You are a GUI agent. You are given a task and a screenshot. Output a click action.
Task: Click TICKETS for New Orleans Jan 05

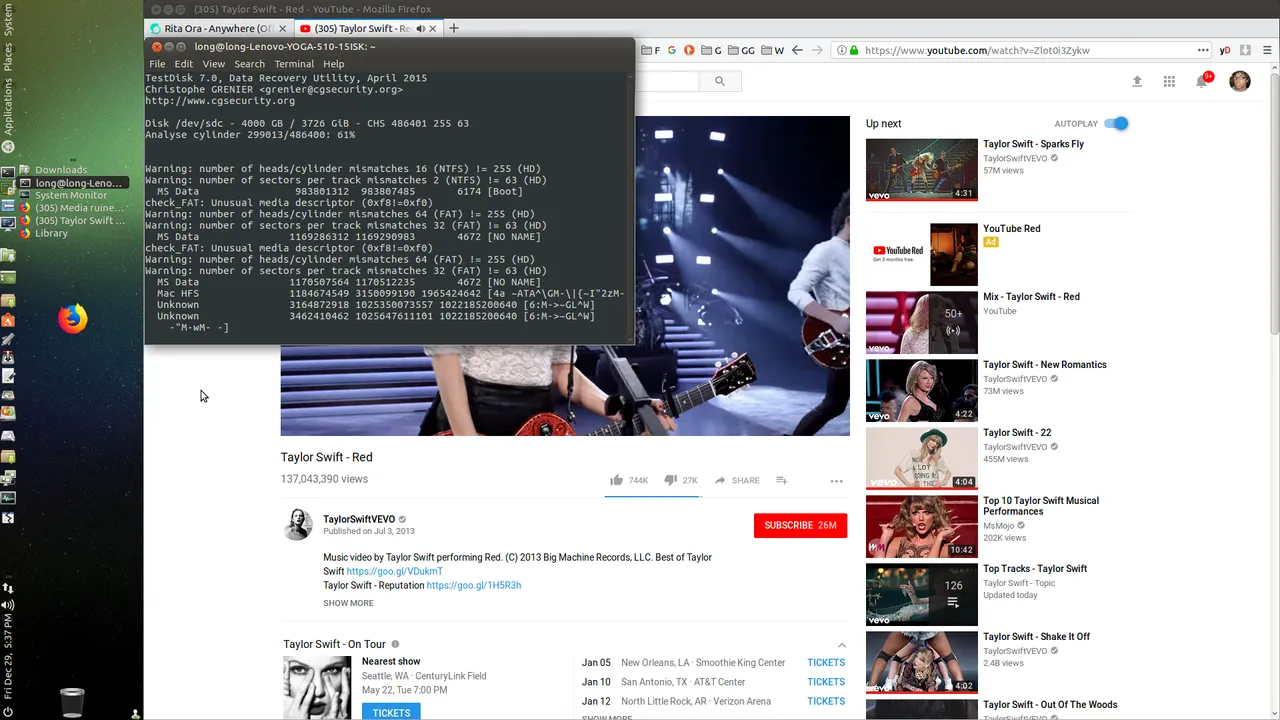(x=826, y=662)
